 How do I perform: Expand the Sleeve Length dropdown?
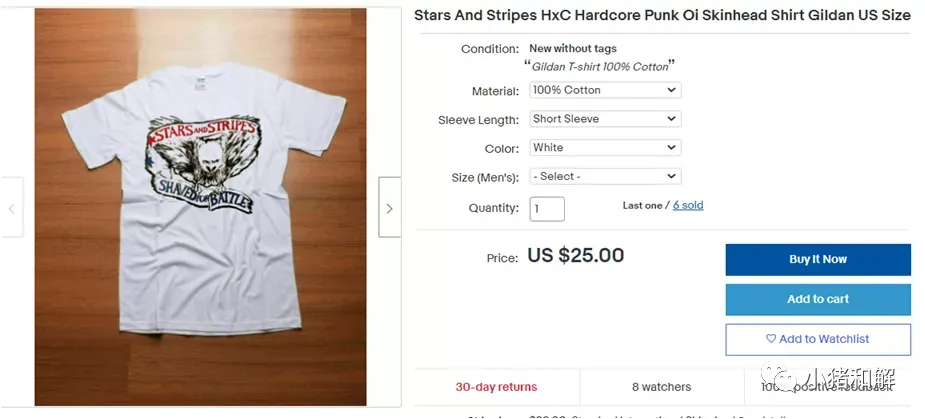(x=605, y=119)
